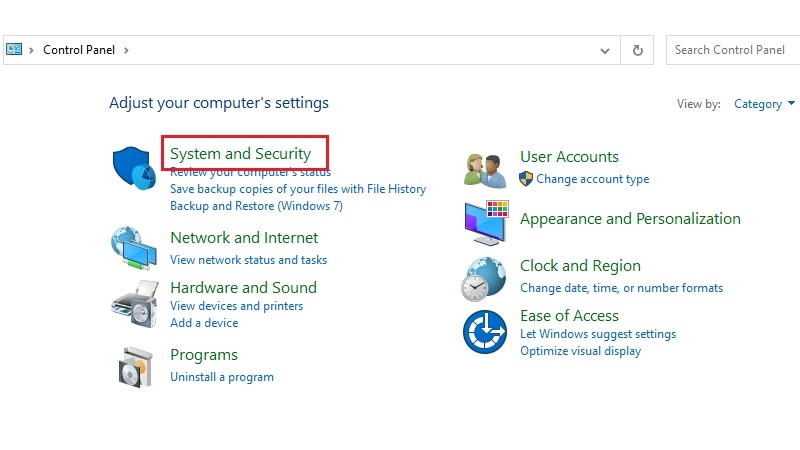The height and width of the screenshot is (450, 800).
Task: Click the Programs disc box icon
Action: click(x=133, y=366)
